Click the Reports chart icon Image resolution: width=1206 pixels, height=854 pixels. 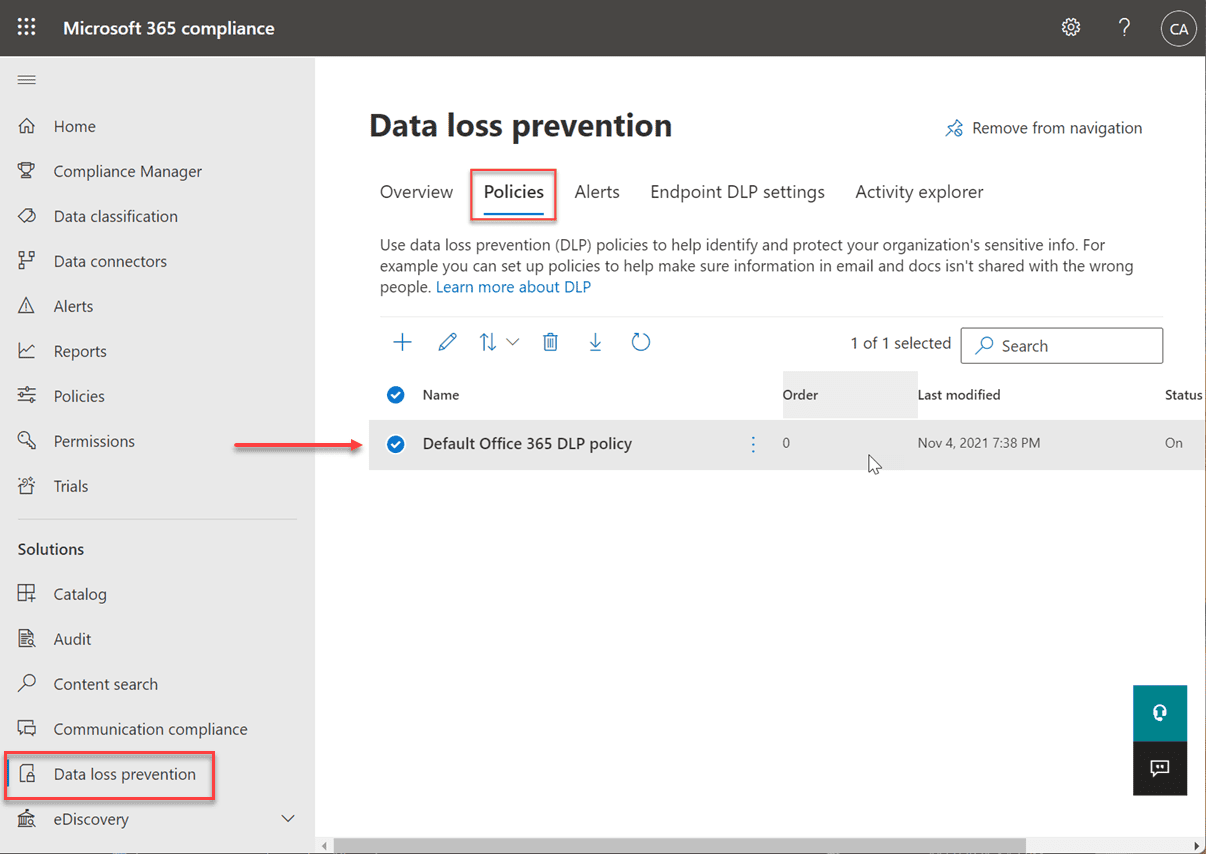tap(27, 351)
